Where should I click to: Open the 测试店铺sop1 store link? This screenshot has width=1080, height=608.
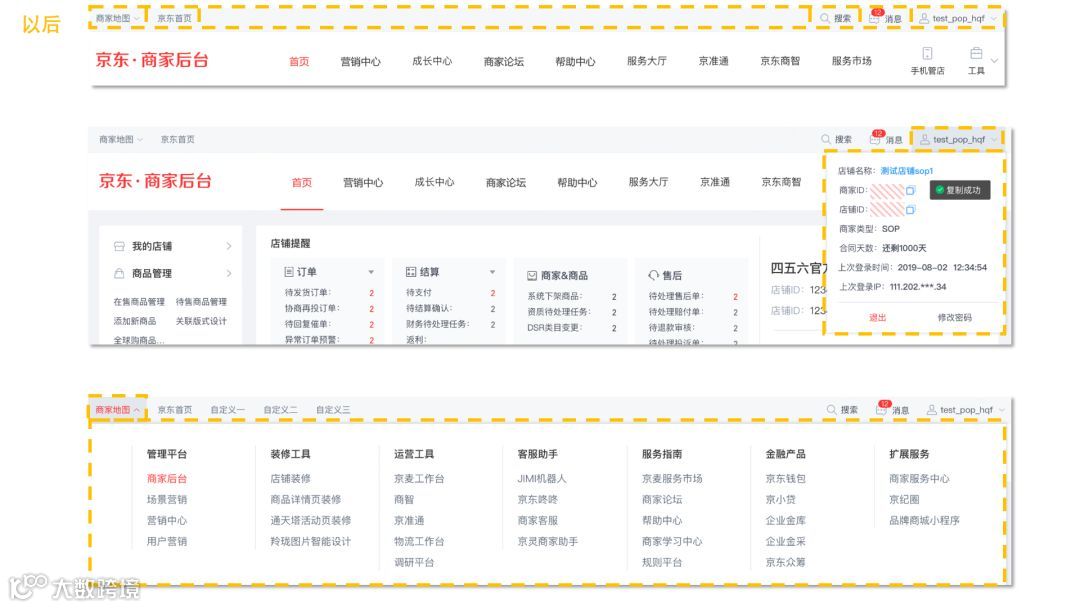click(x=906, y=171)
